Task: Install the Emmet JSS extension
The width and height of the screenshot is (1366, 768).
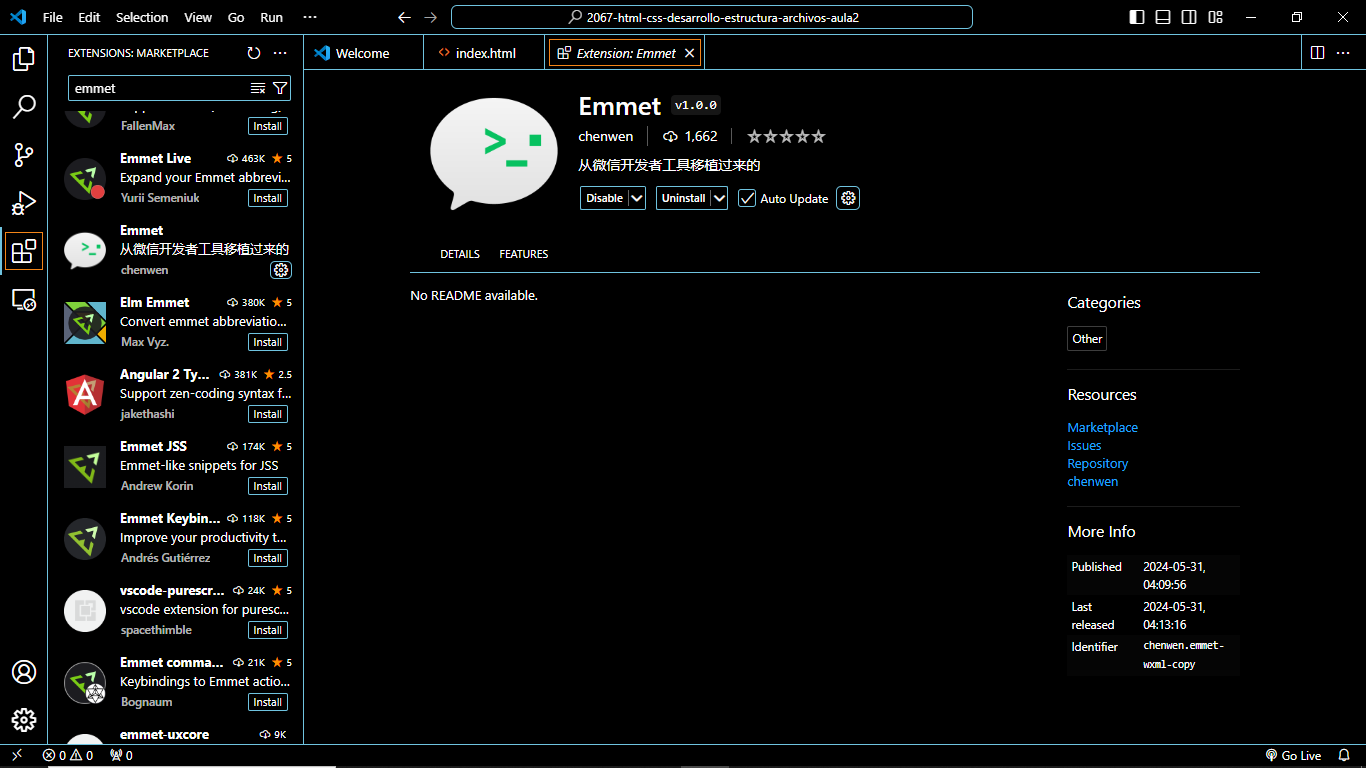Action: (268, 486)
